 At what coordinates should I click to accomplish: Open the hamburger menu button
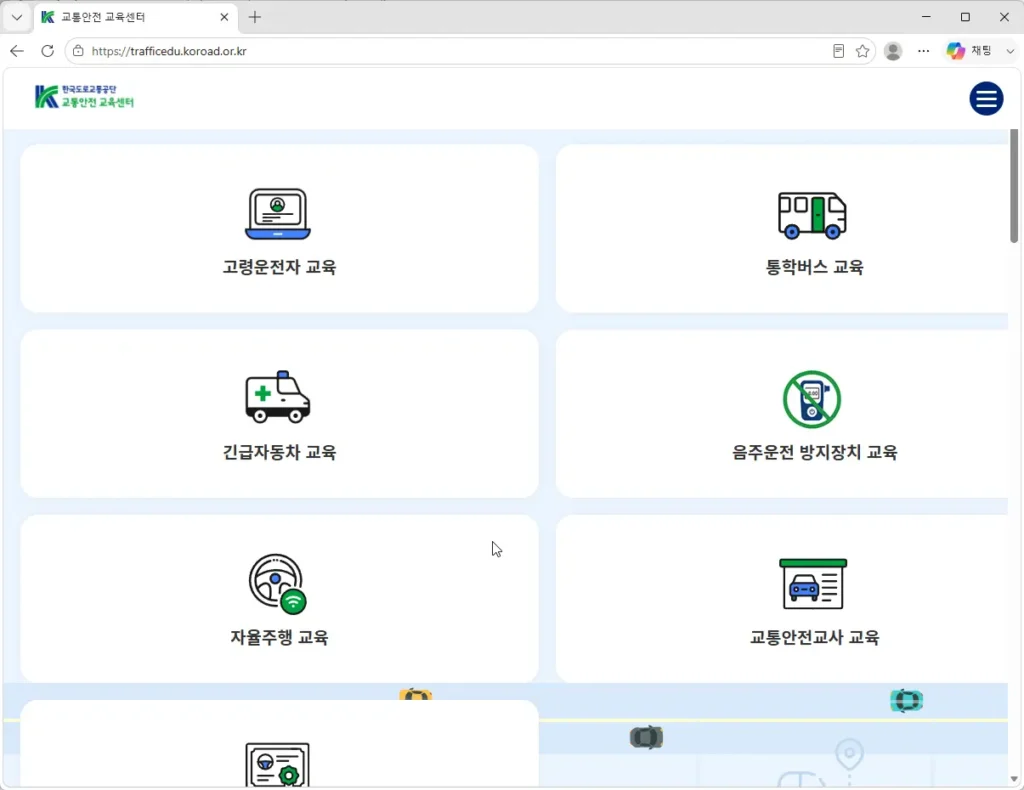tap(985, 99)
